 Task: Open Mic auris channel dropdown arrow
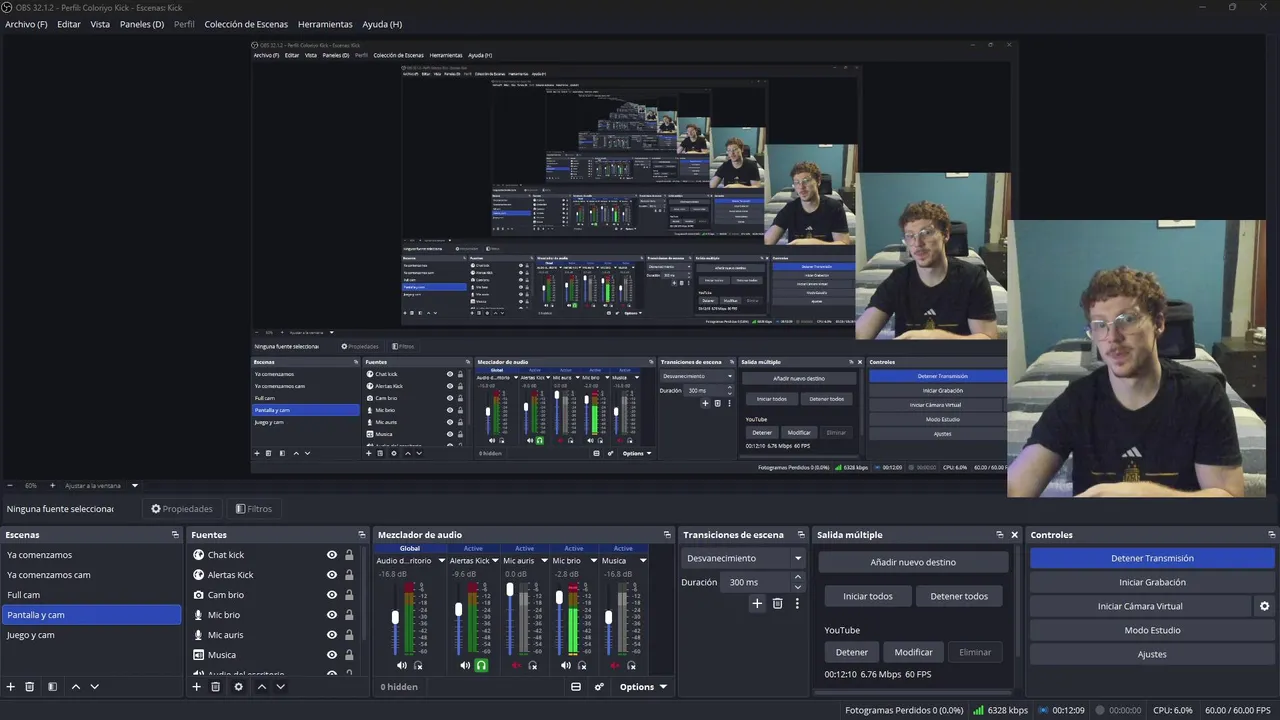click(543, 561)
